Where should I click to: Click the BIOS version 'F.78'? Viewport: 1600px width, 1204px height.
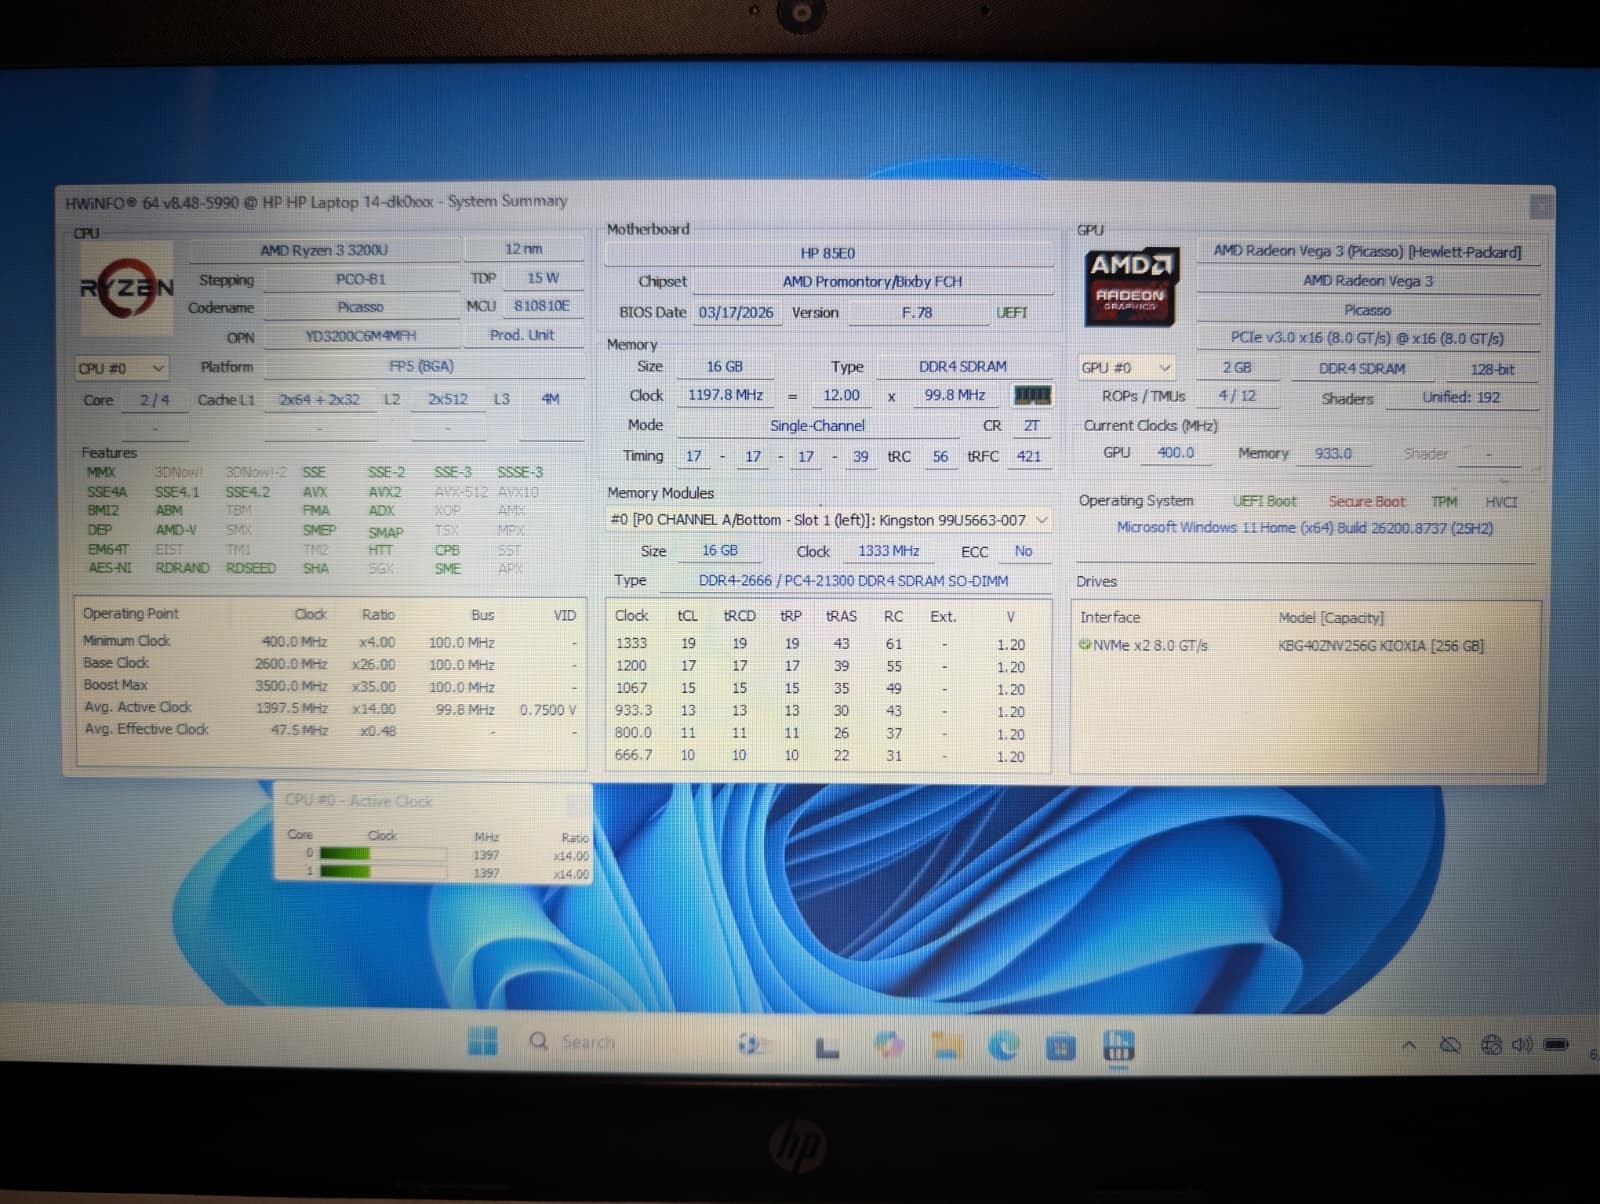tap(917, 312)
